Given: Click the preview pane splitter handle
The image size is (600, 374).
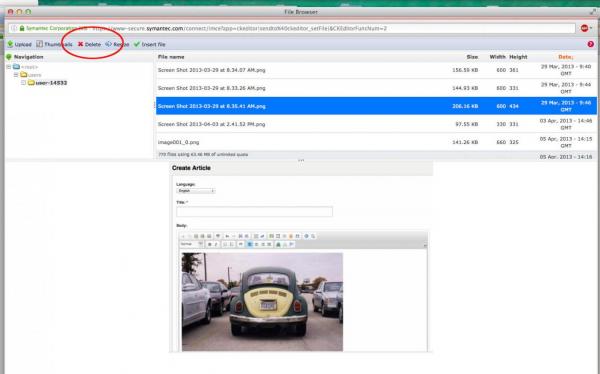Looking at the screenshot, I should 301,160.
